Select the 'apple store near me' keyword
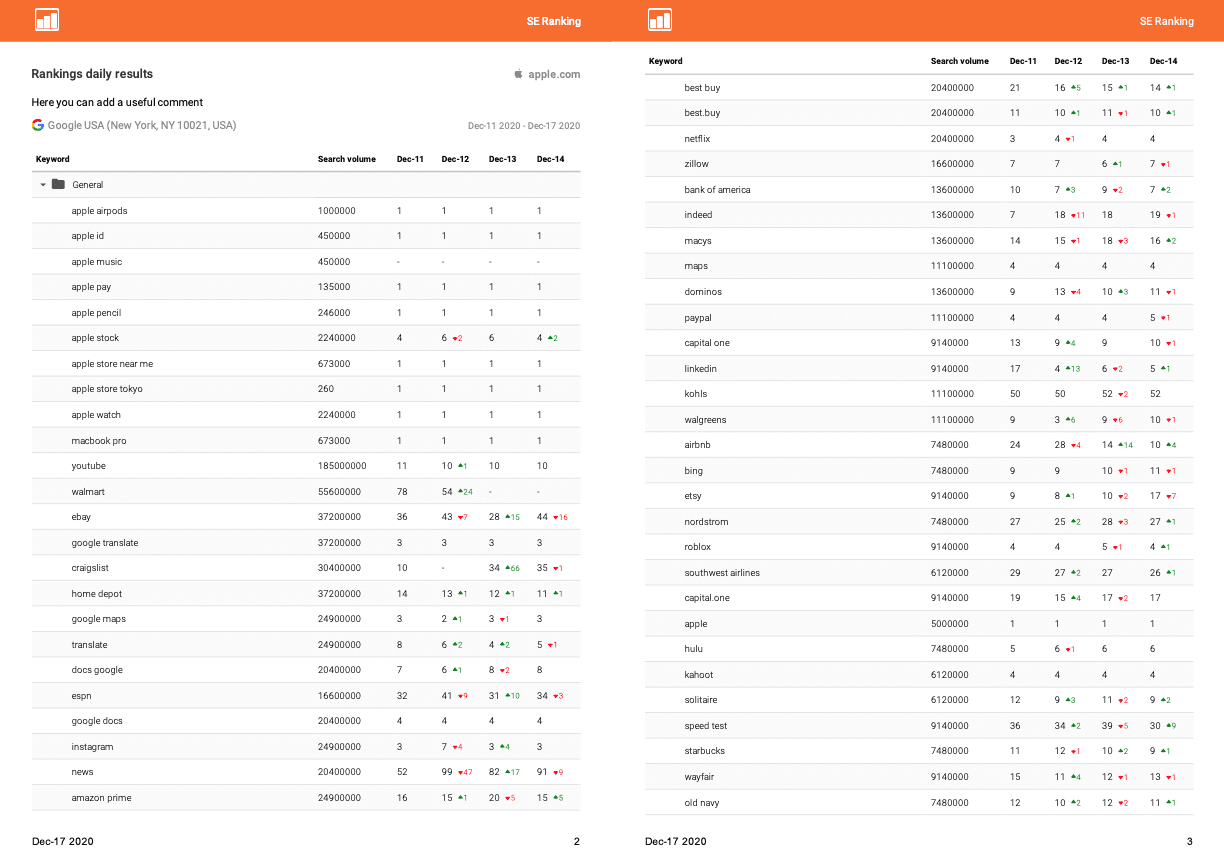 click(112, 364)
